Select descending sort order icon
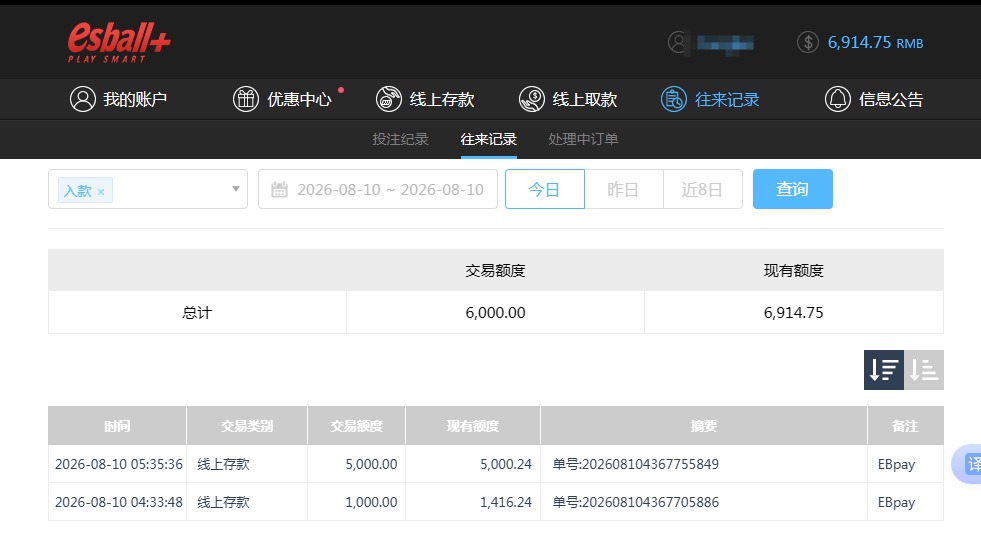 point(883,370)
